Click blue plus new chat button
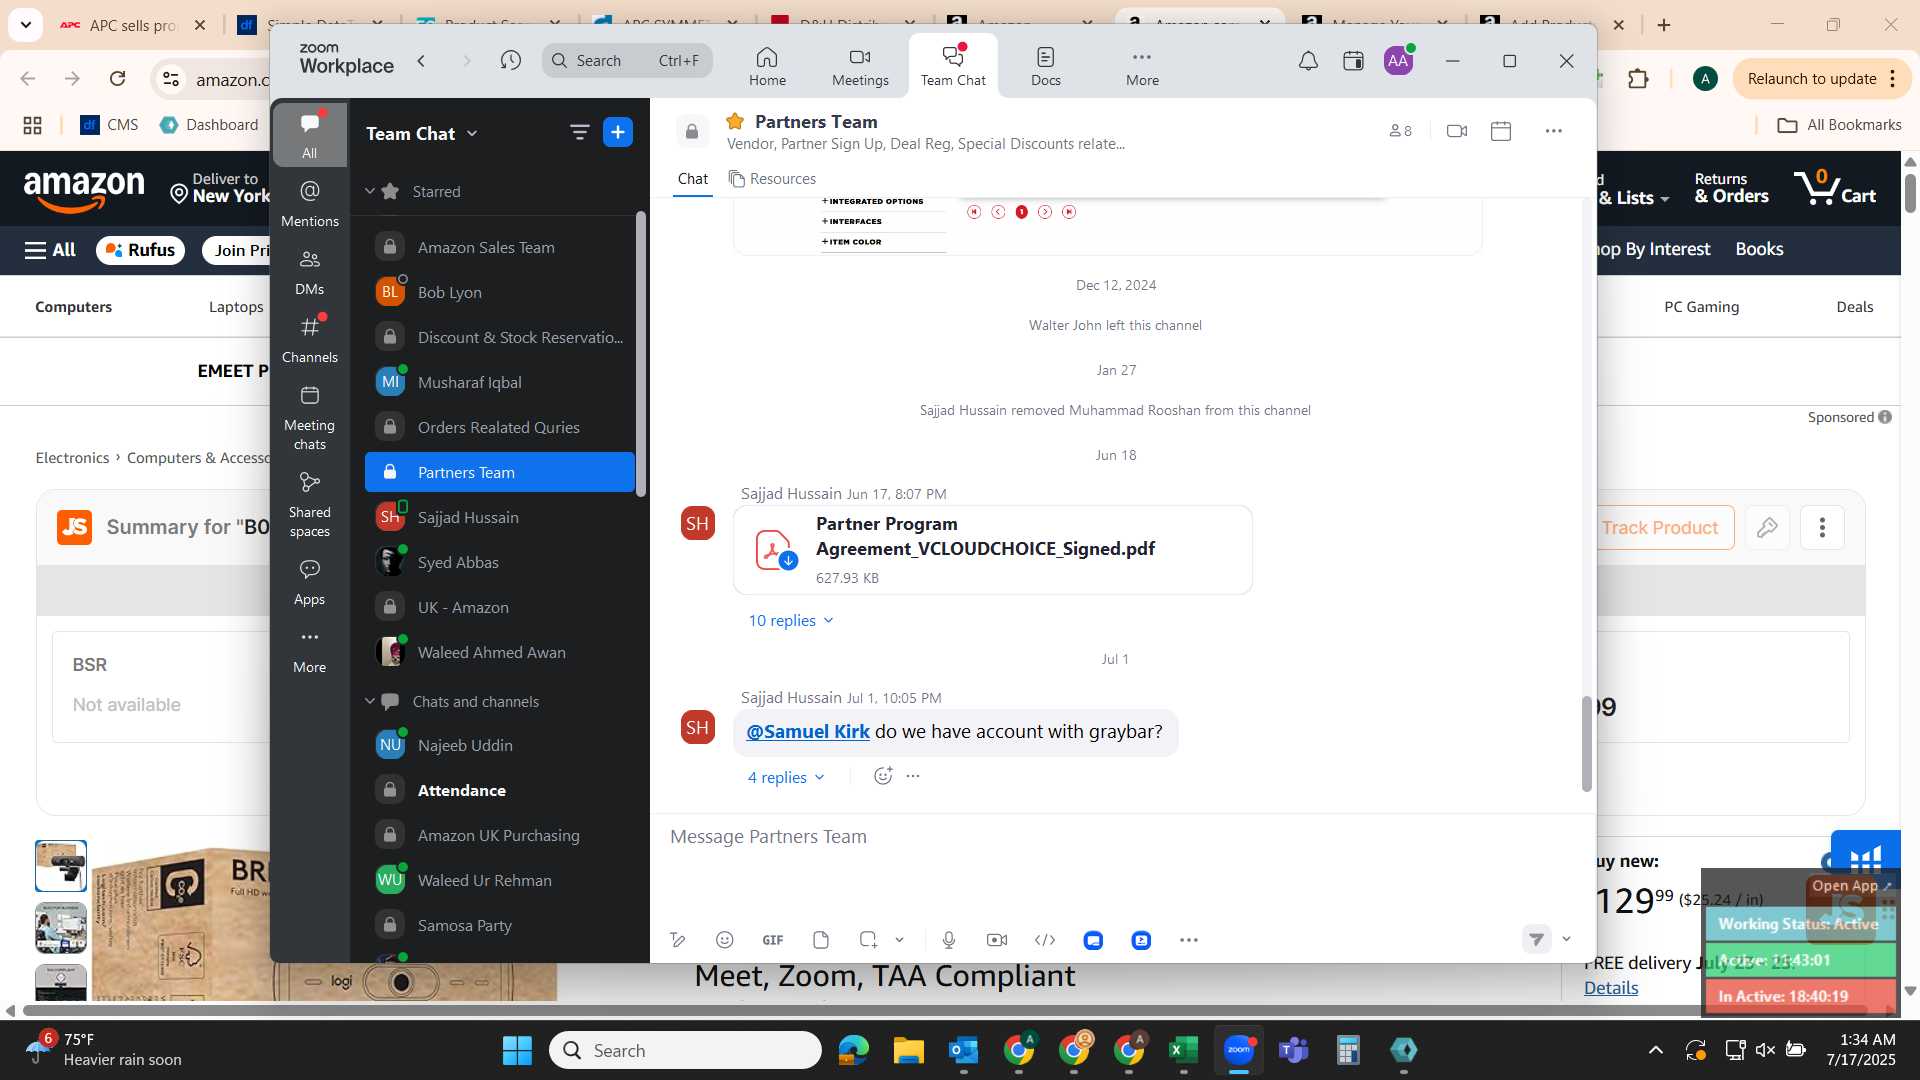 tap(618, 132)
